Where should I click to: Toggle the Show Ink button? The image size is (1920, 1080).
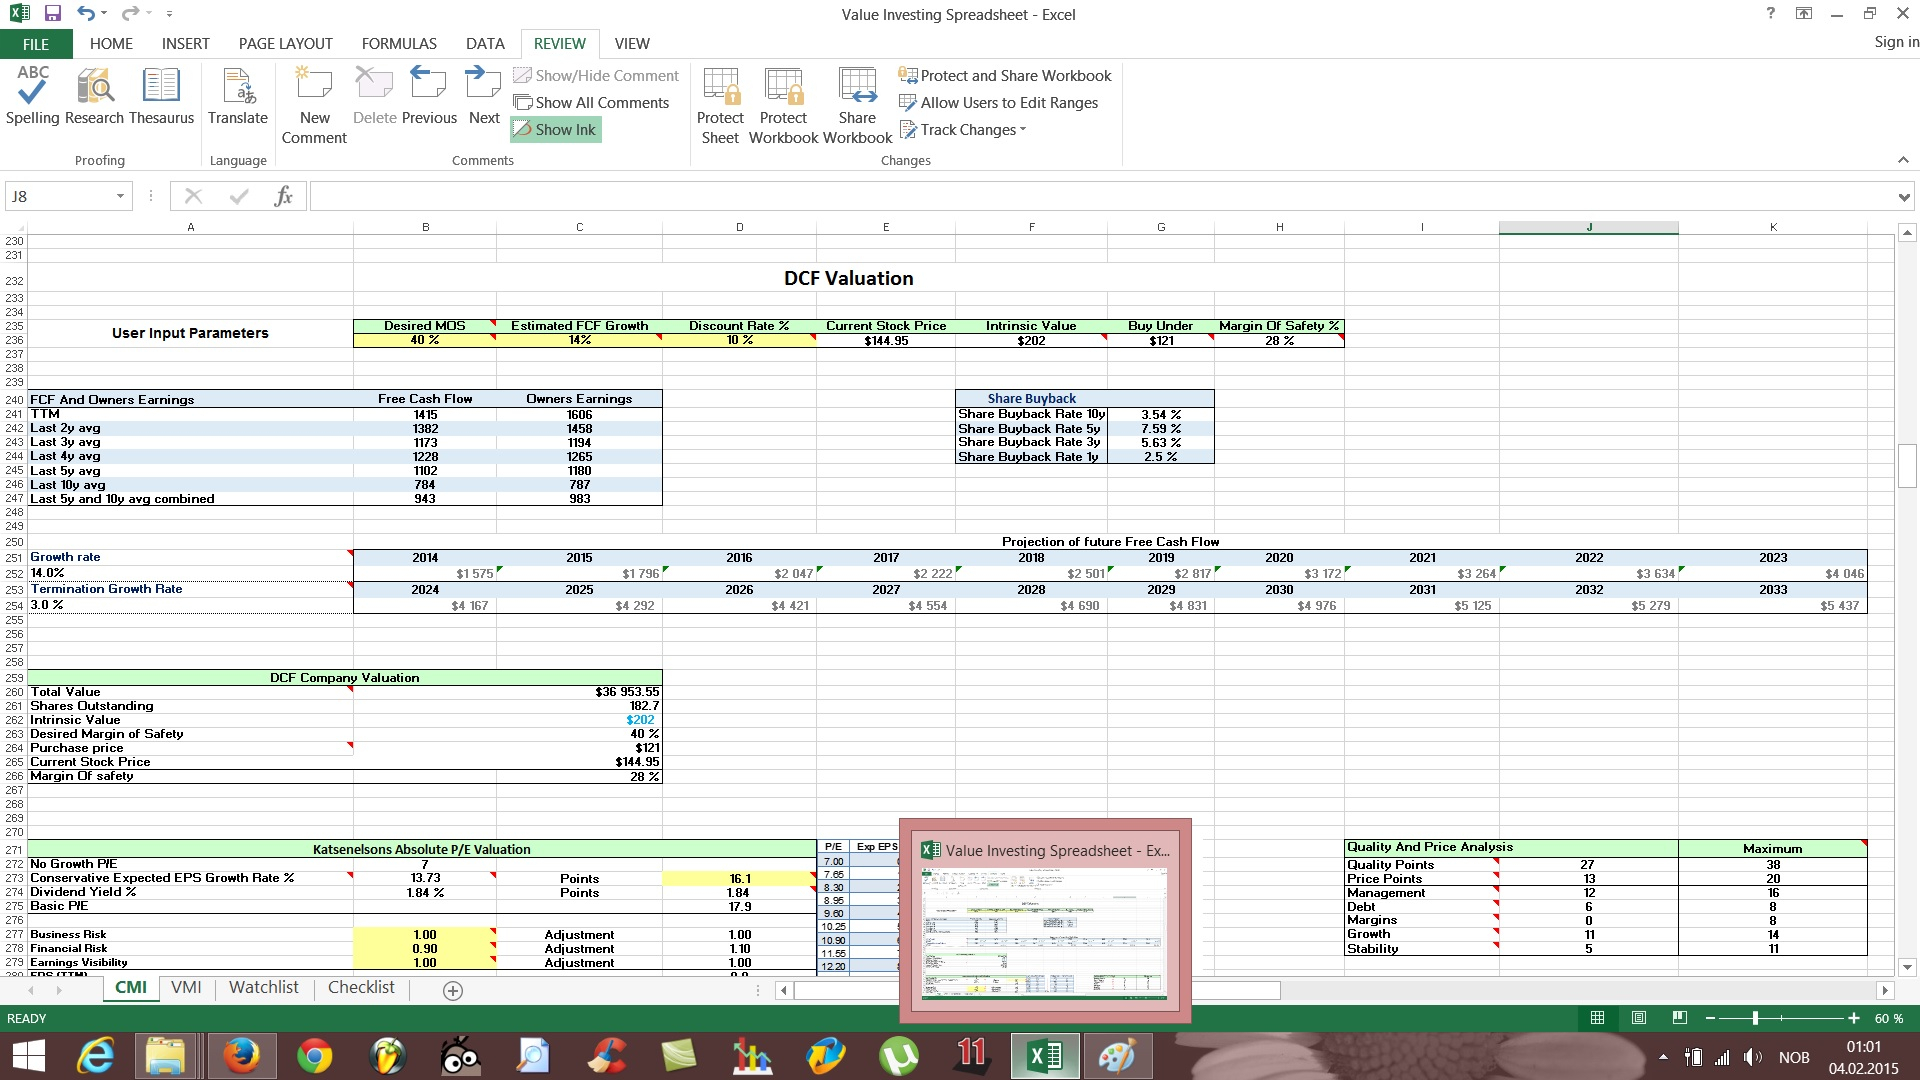click(x=556, y=129)
